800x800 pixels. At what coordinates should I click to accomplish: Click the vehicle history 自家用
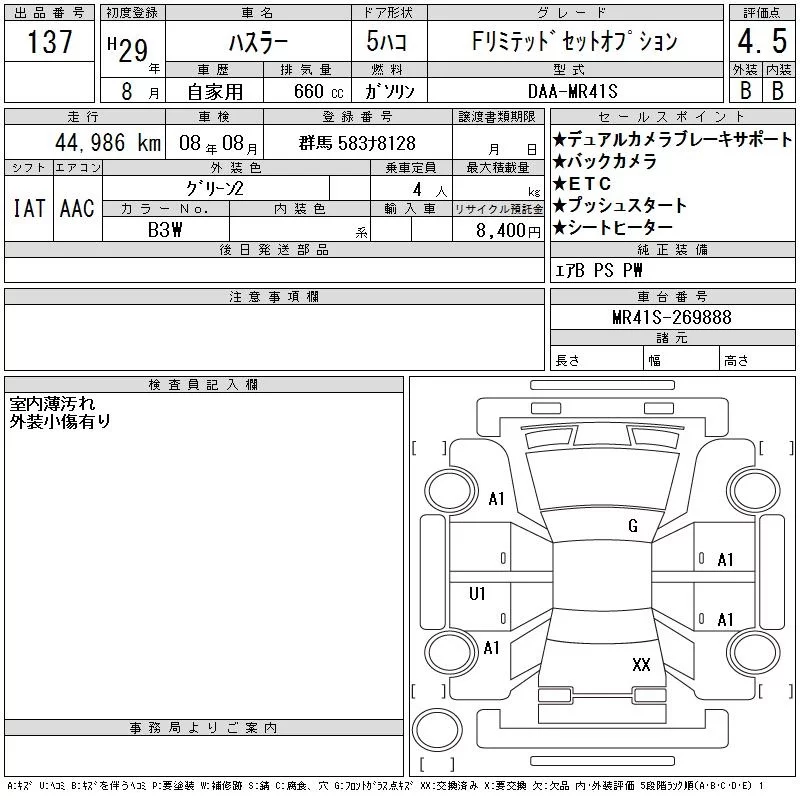point(215,92)
